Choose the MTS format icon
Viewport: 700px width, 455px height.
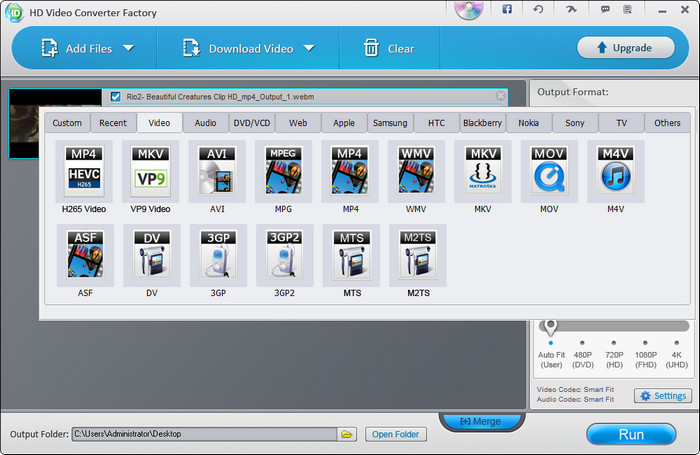pos(351,255)
